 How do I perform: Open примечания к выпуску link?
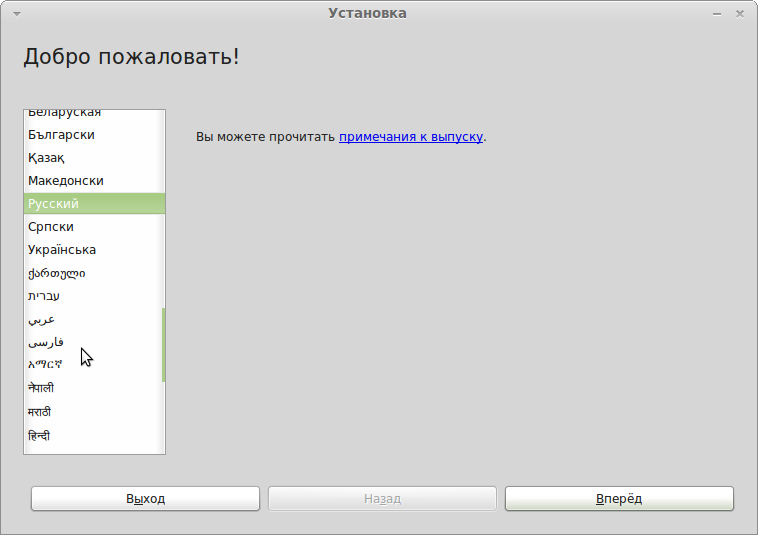(411, 137)
